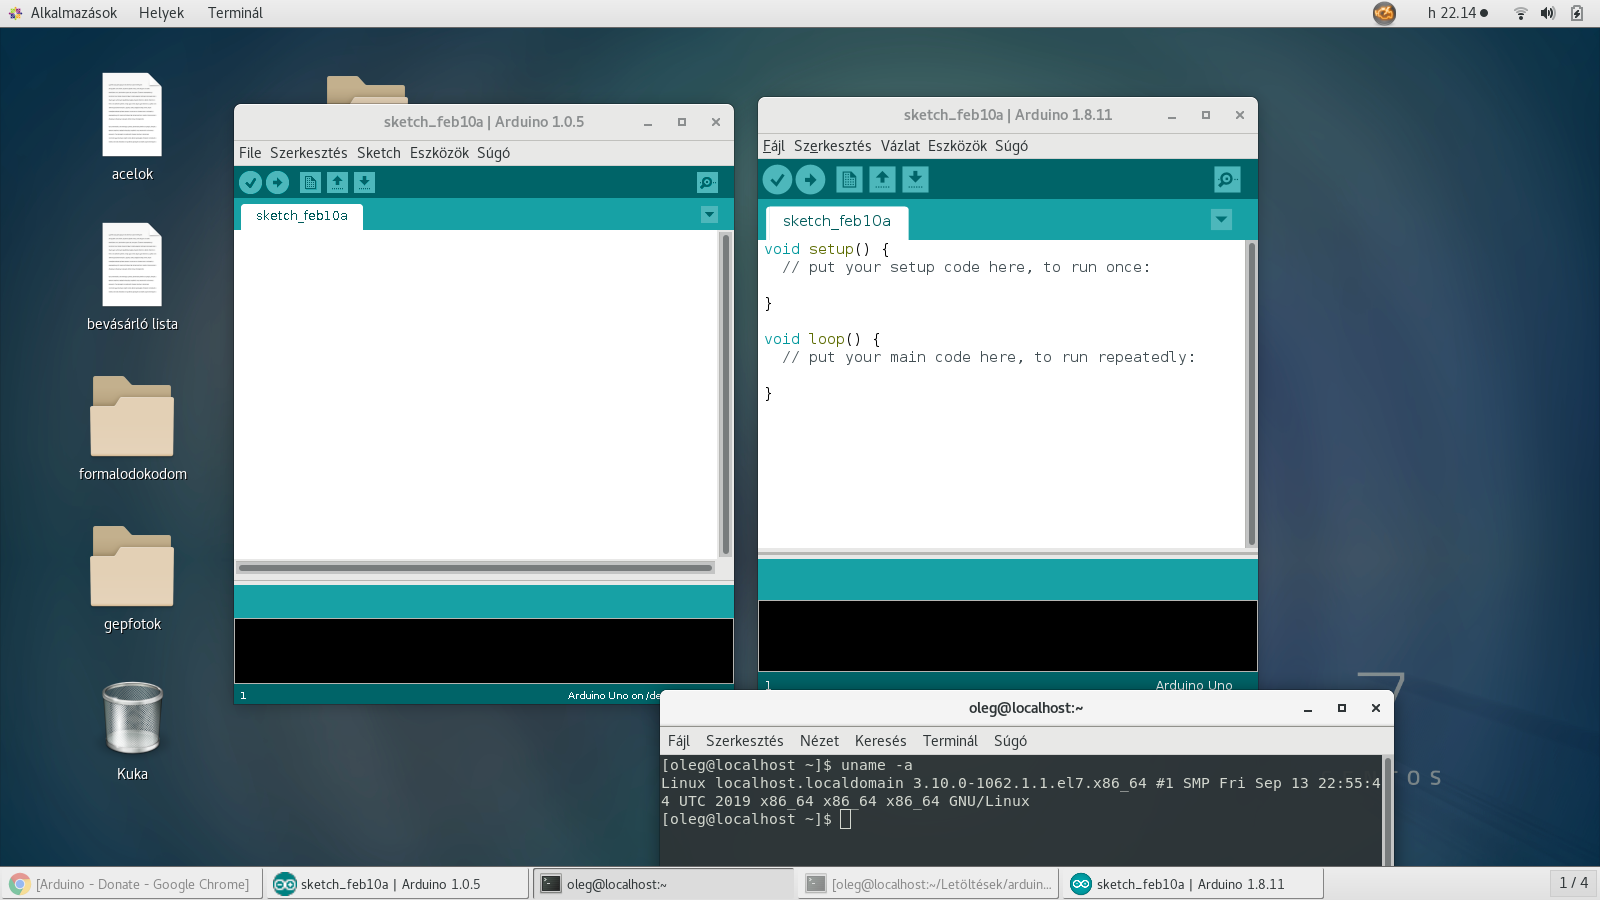
Task: Click Open sketch icon in Arduino 1.0.5
Action: click(x=337, y=182)
